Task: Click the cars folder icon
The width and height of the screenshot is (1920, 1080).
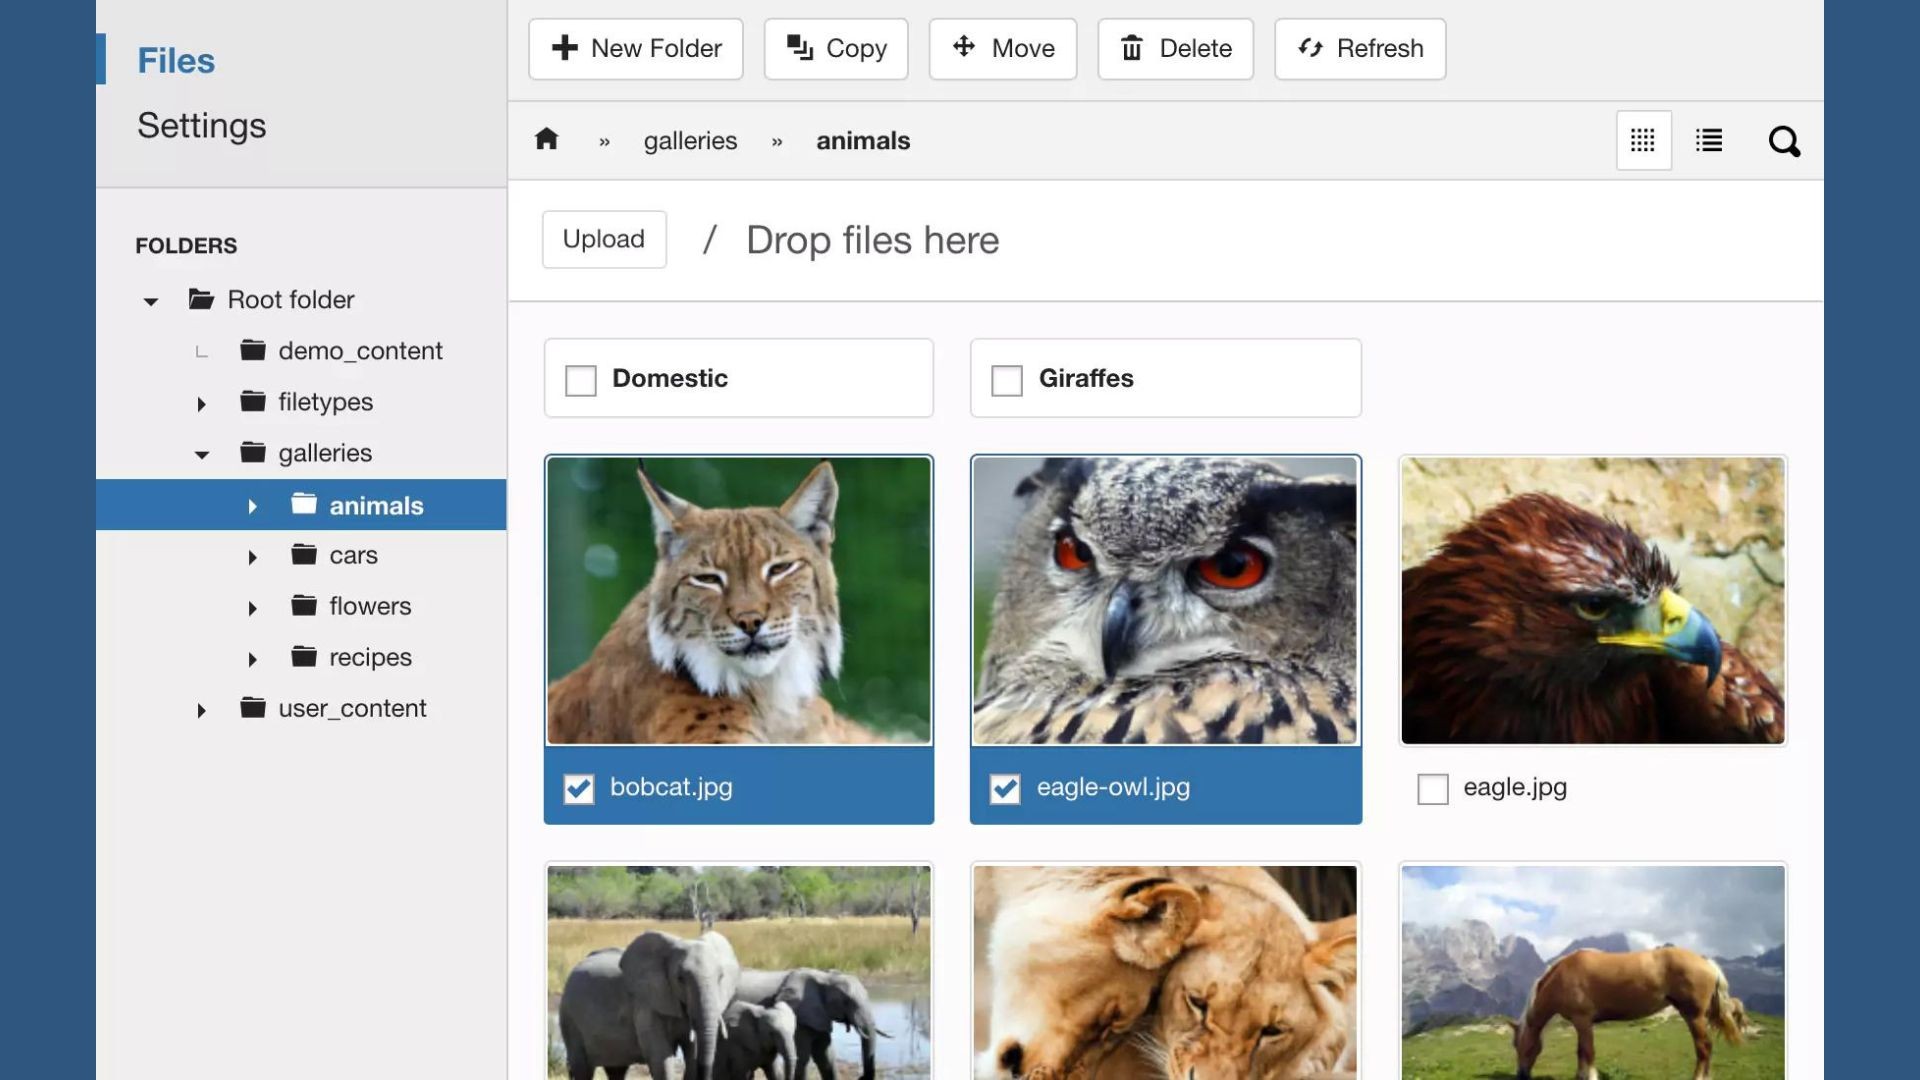Action: [304, 554]
